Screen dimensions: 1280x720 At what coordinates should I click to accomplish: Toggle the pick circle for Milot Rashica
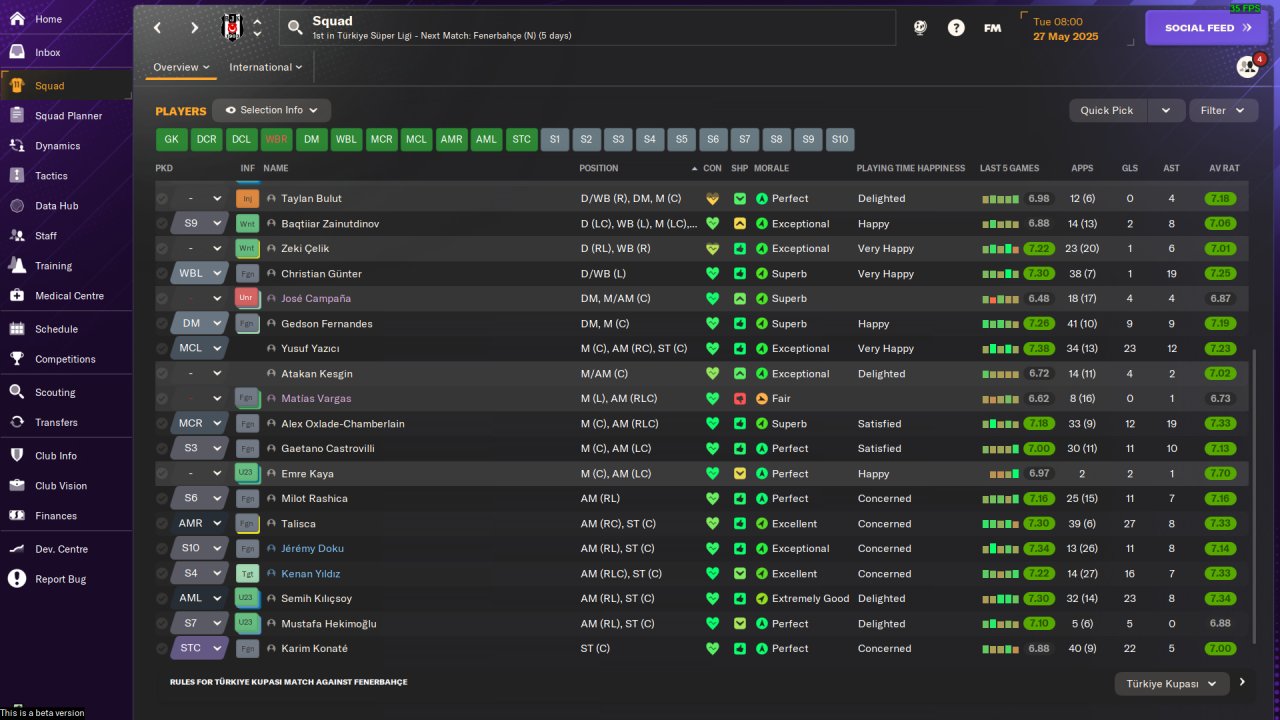click(x=162, y=498)
